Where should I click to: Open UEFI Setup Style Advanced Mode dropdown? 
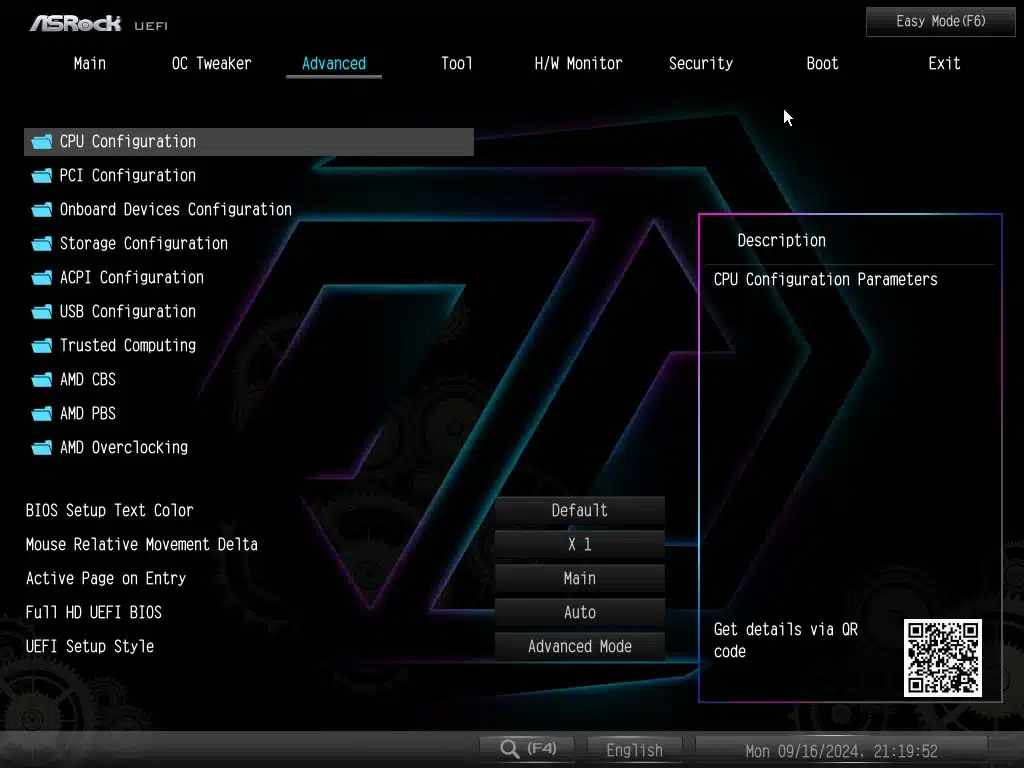pyautogui.click(x=579, y=646)
